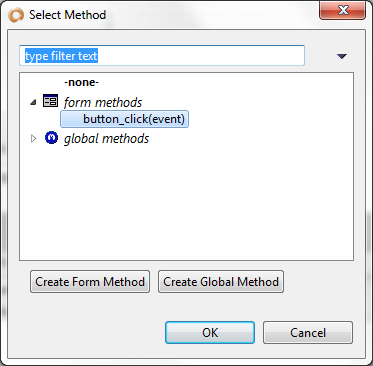Collapse the form methods node

point(33,102)
